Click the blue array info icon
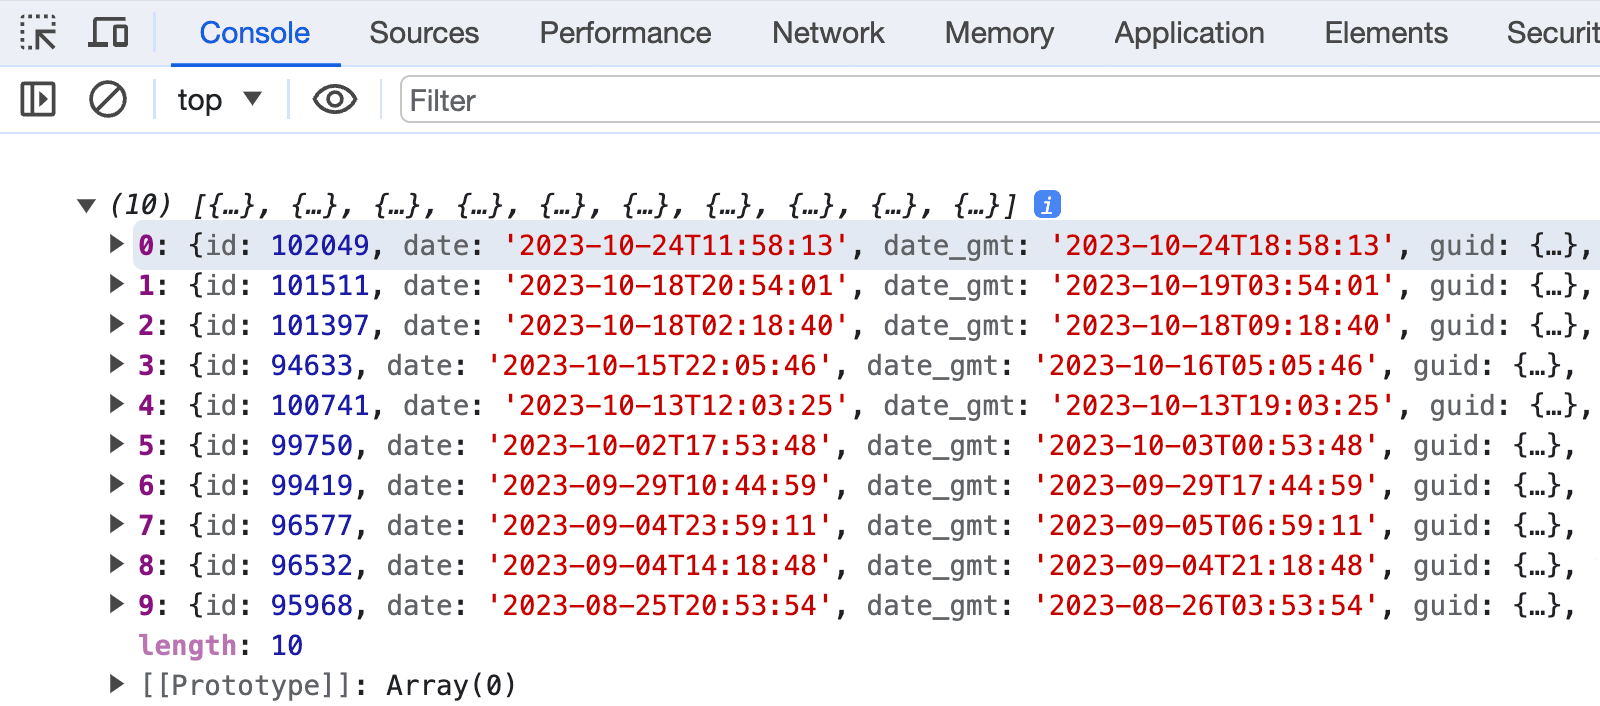This screenshot has width=1600, height=706. click(1047, 205)
